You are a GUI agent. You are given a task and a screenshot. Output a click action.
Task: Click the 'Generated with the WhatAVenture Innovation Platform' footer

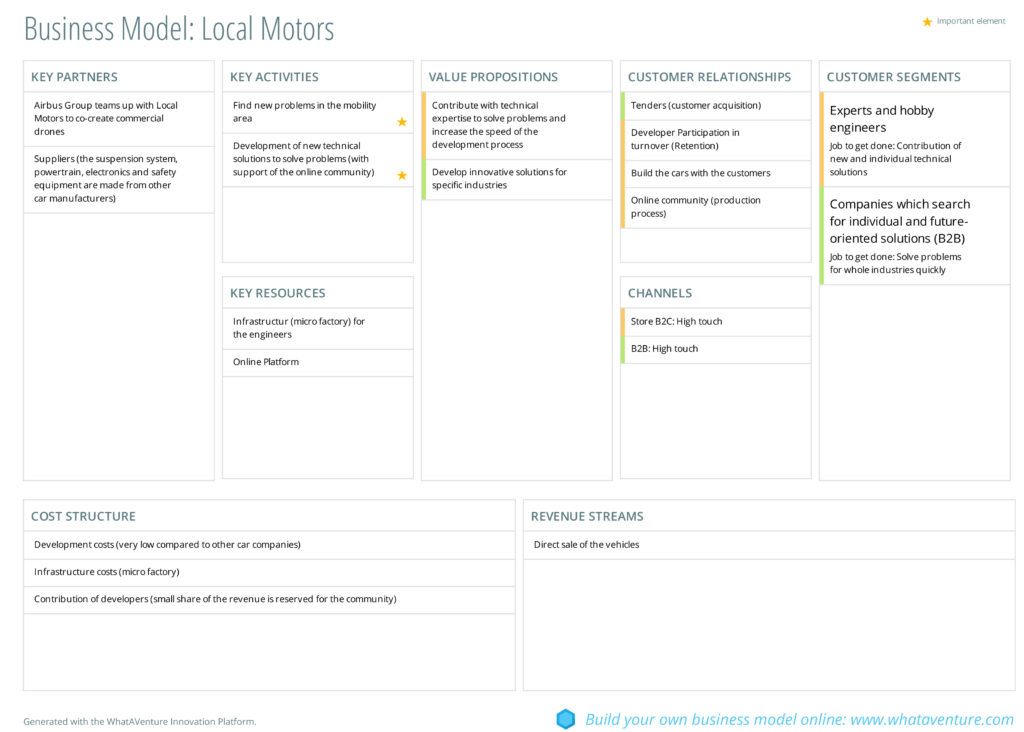pos(140,722)
